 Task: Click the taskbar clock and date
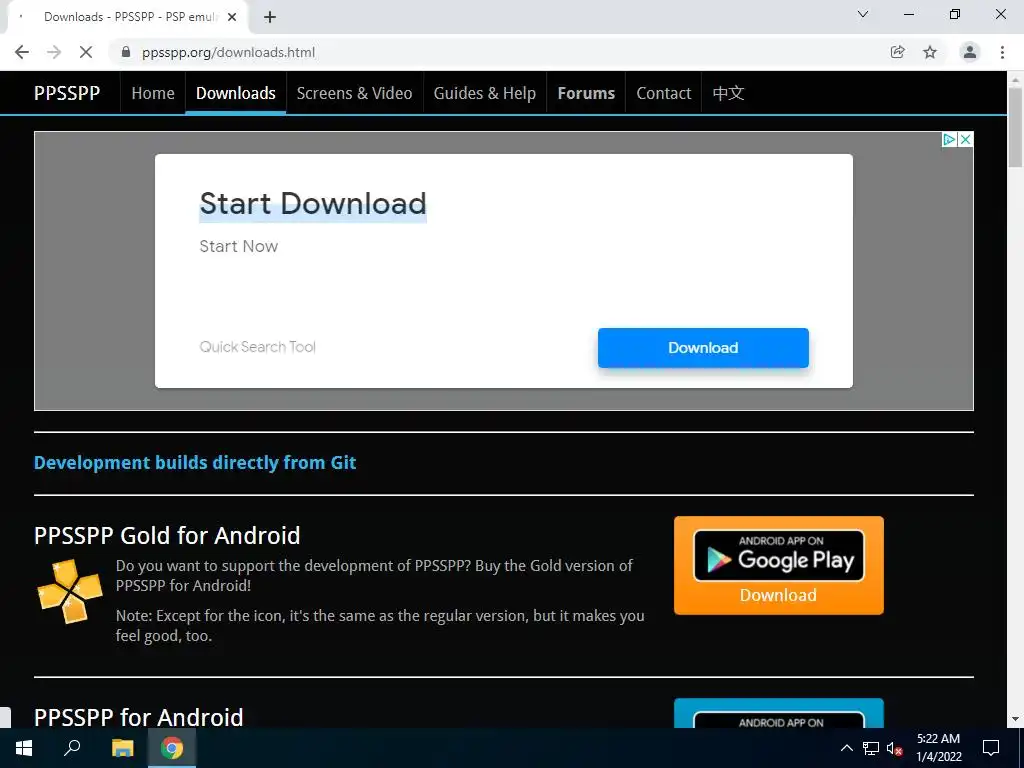click(x=938, y=748)
